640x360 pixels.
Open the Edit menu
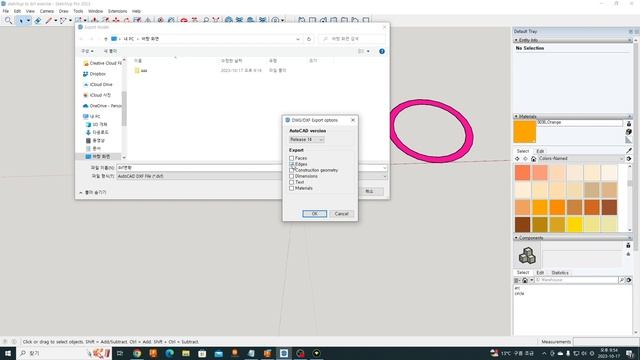(x=17, y=11)
